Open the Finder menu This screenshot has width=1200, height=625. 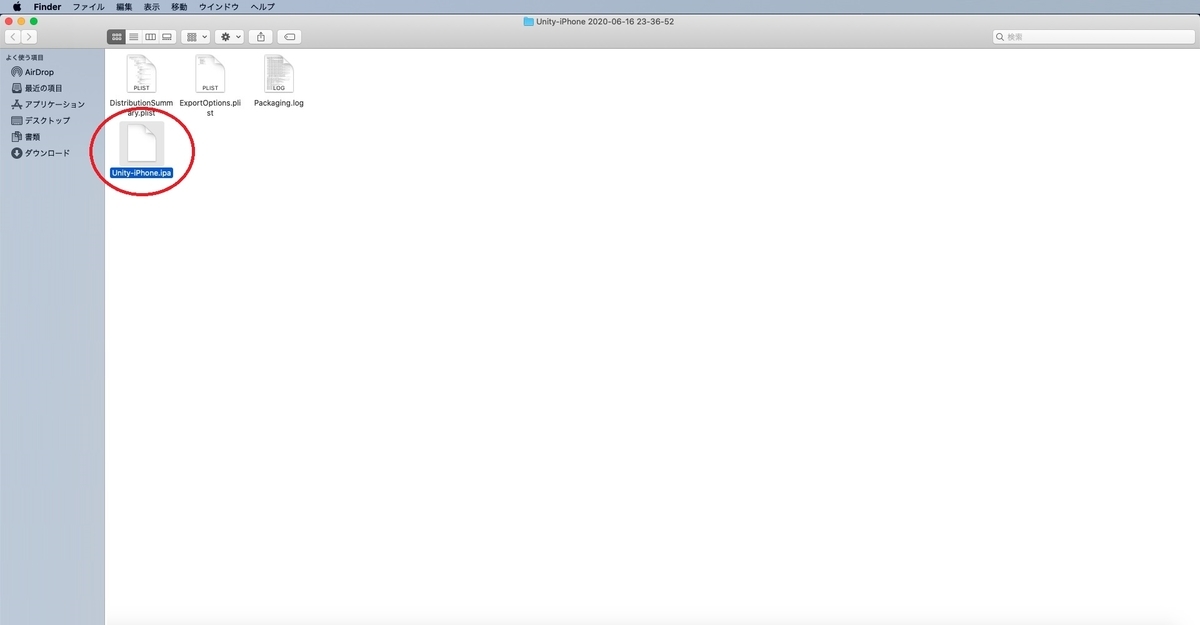coord(47,7)
